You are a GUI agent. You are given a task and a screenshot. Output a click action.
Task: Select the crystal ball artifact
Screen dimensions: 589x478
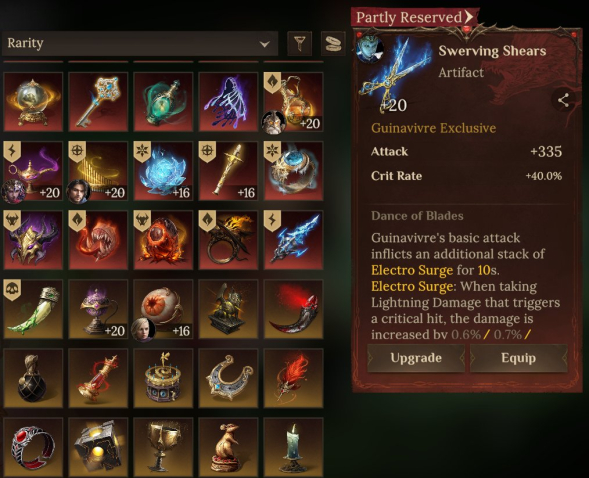click(x=33, y=102)
